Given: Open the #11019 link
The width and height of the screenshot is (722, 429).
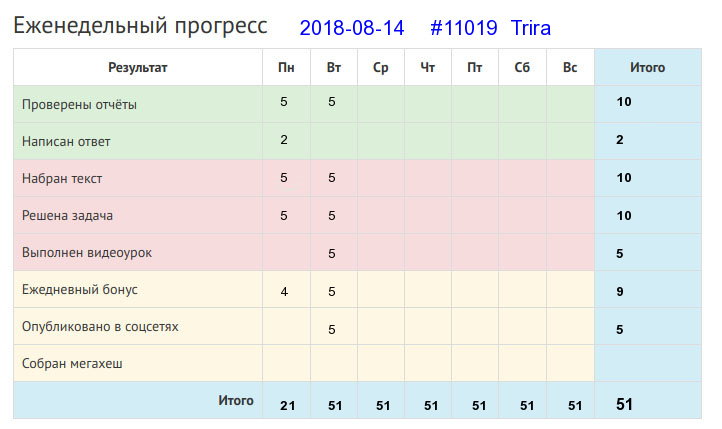Looking at the screenshot, I should tap(464, 28).
